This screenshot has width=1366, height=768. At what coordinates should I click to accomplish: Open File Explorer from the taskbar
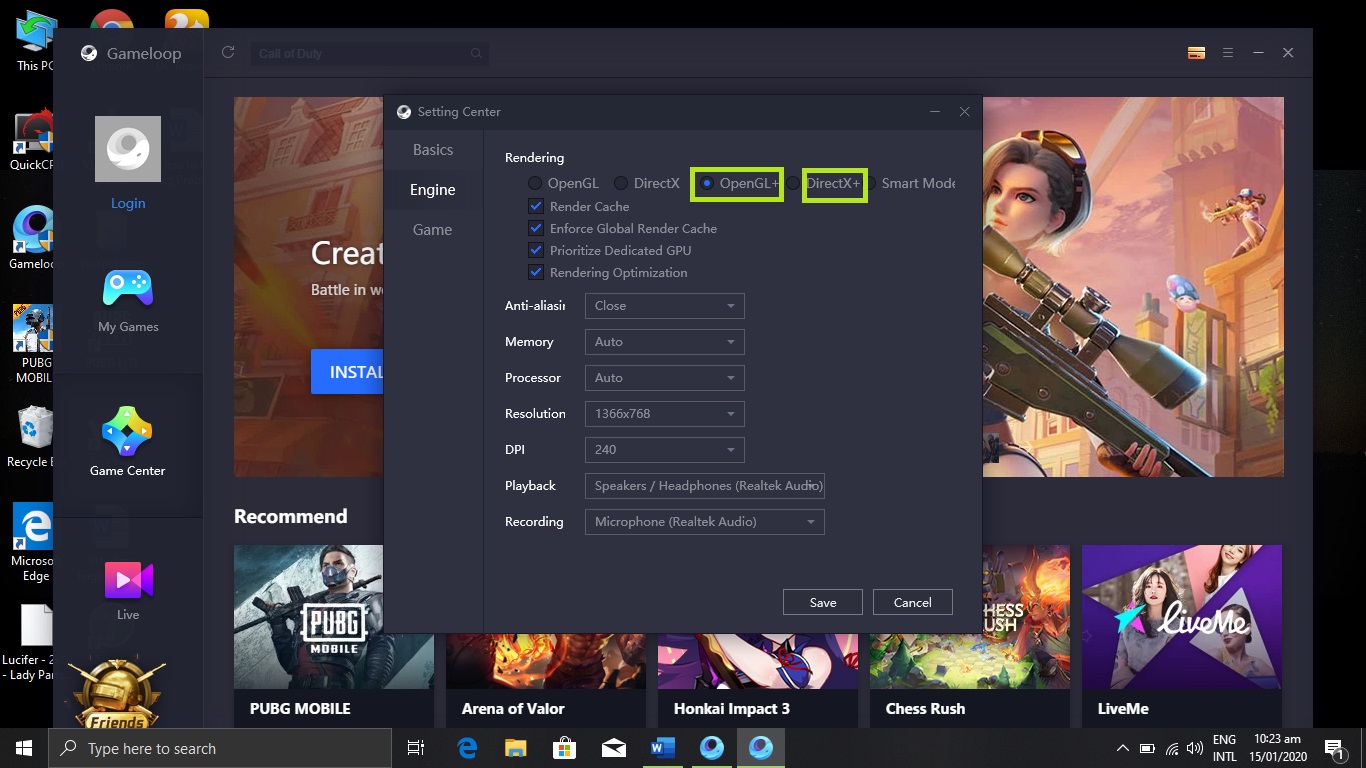click(516, 748)
